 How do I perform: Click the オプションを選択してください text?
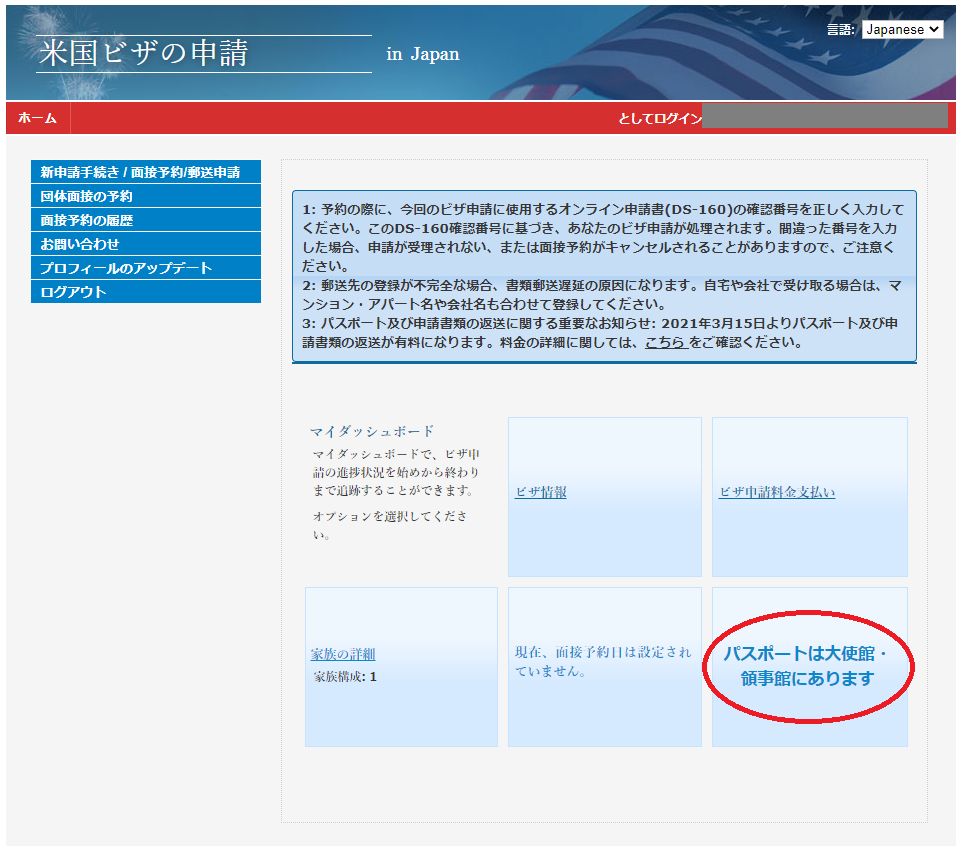(x=390, y=525)
